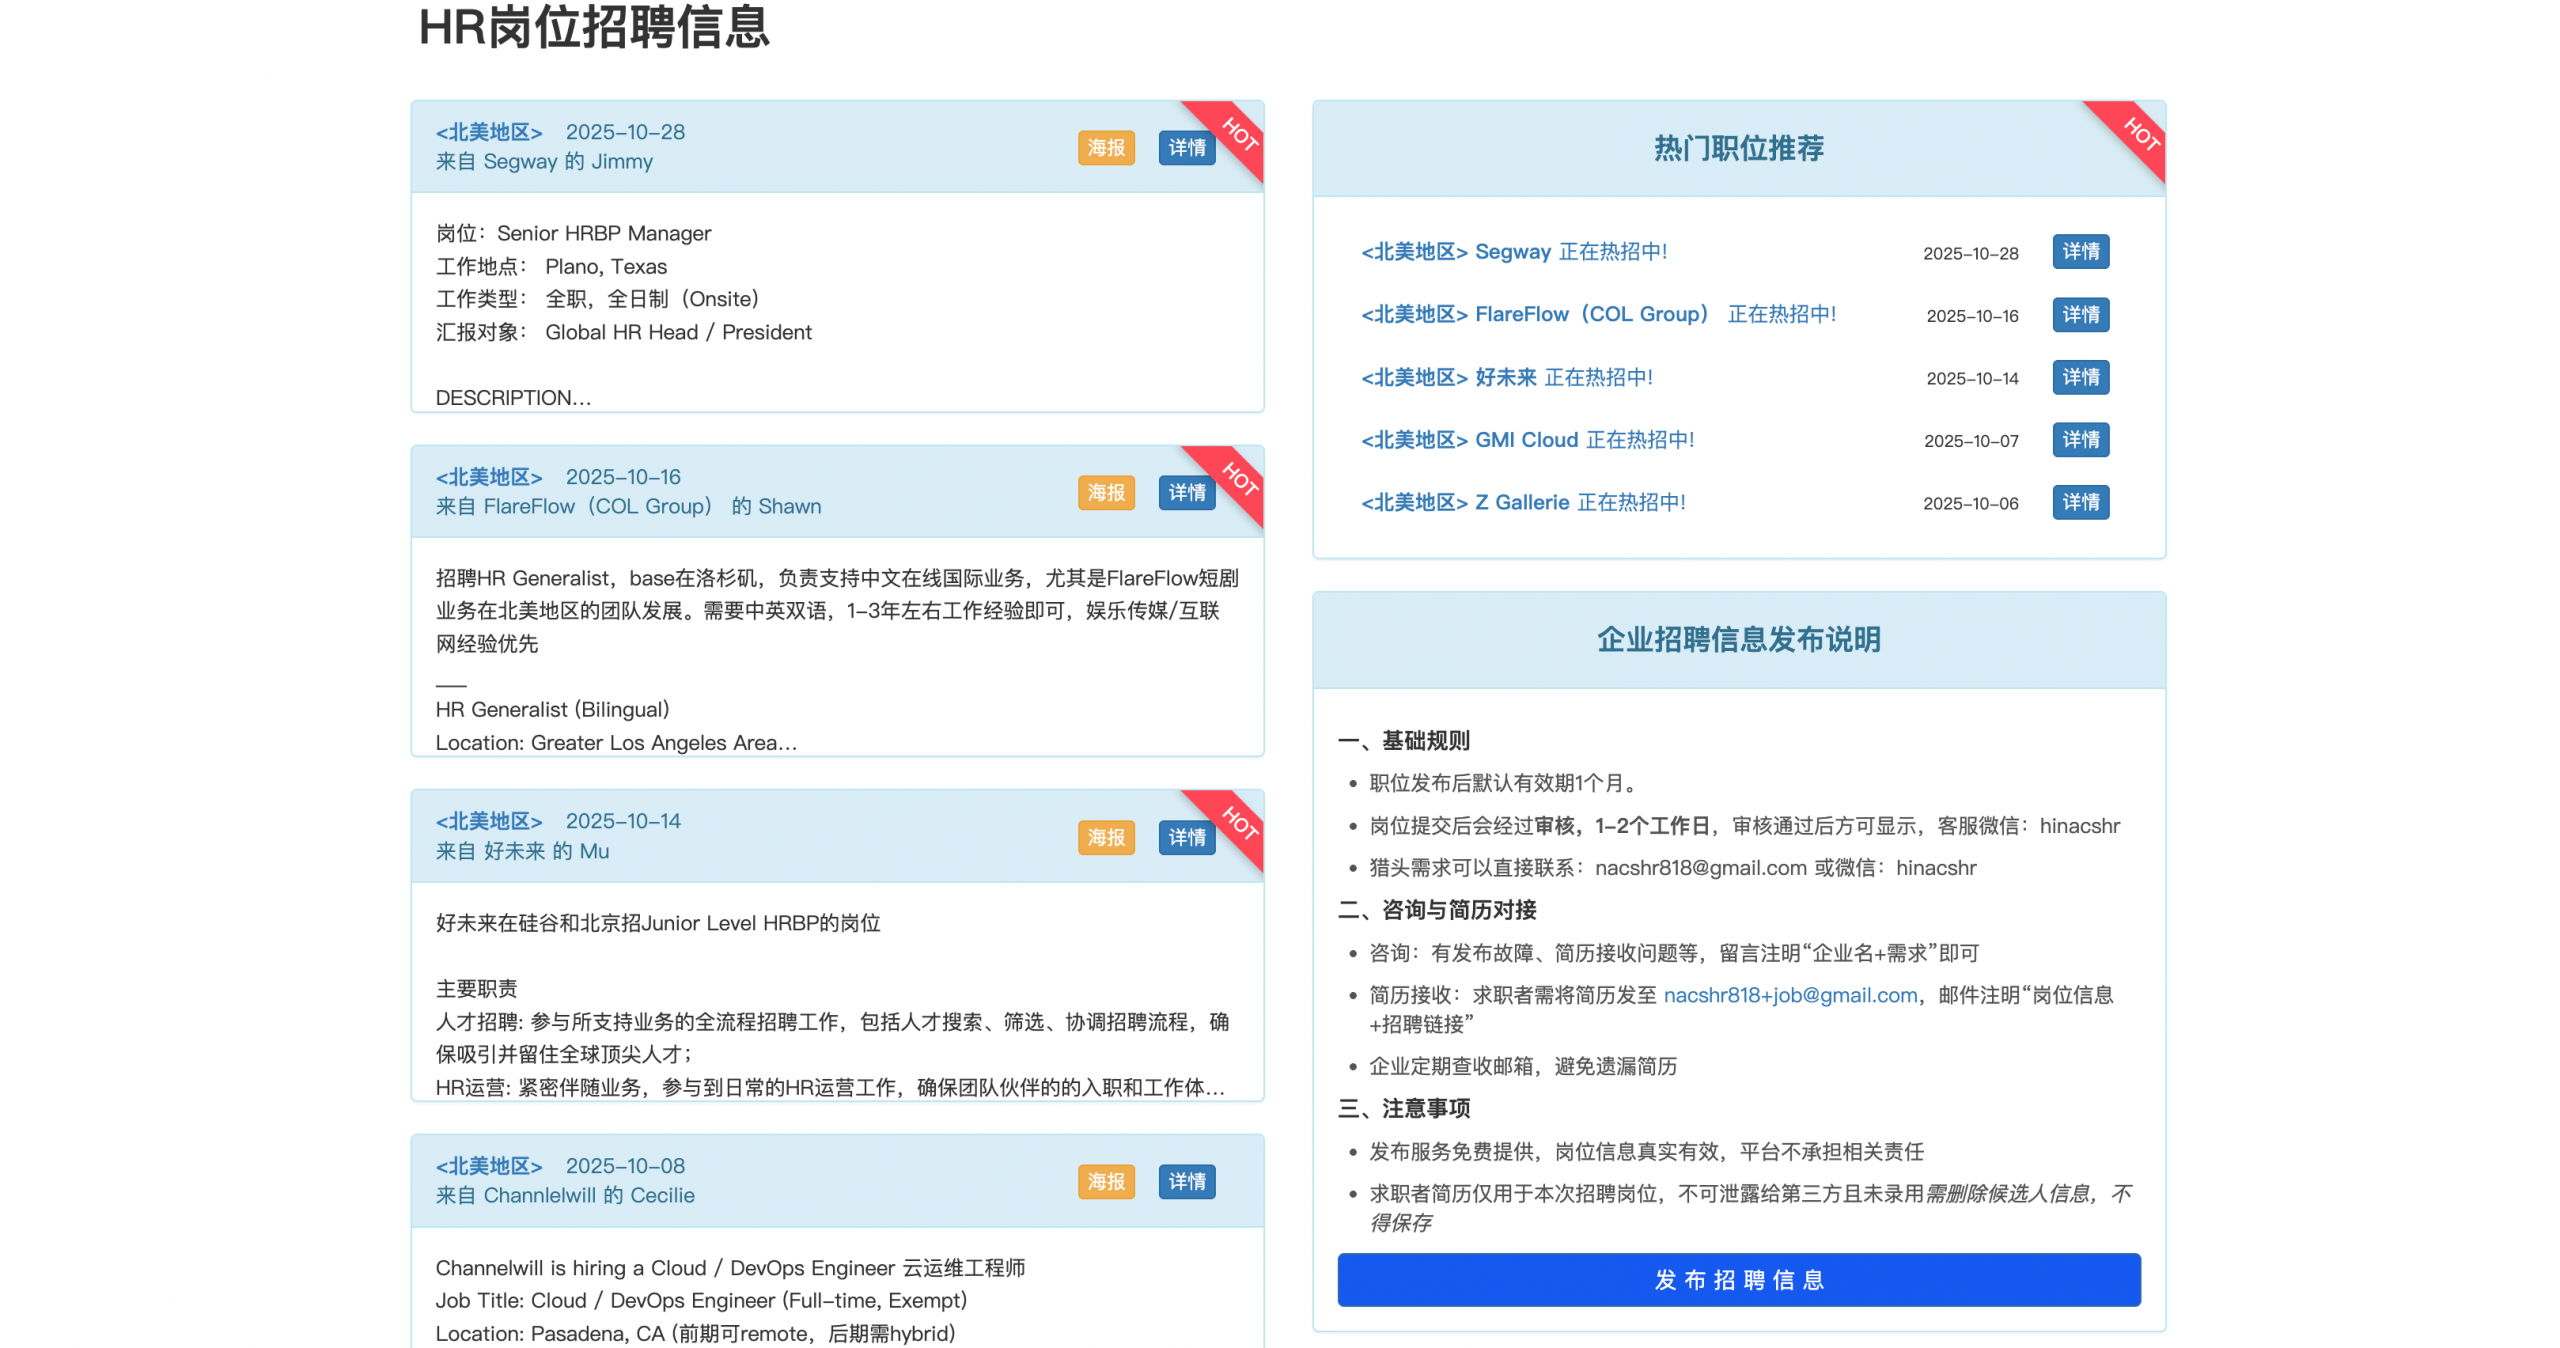This screenshot has height=1348, width=2560.
Task: Open 好未来 正在热招中 link
Action: (1506, 377)
